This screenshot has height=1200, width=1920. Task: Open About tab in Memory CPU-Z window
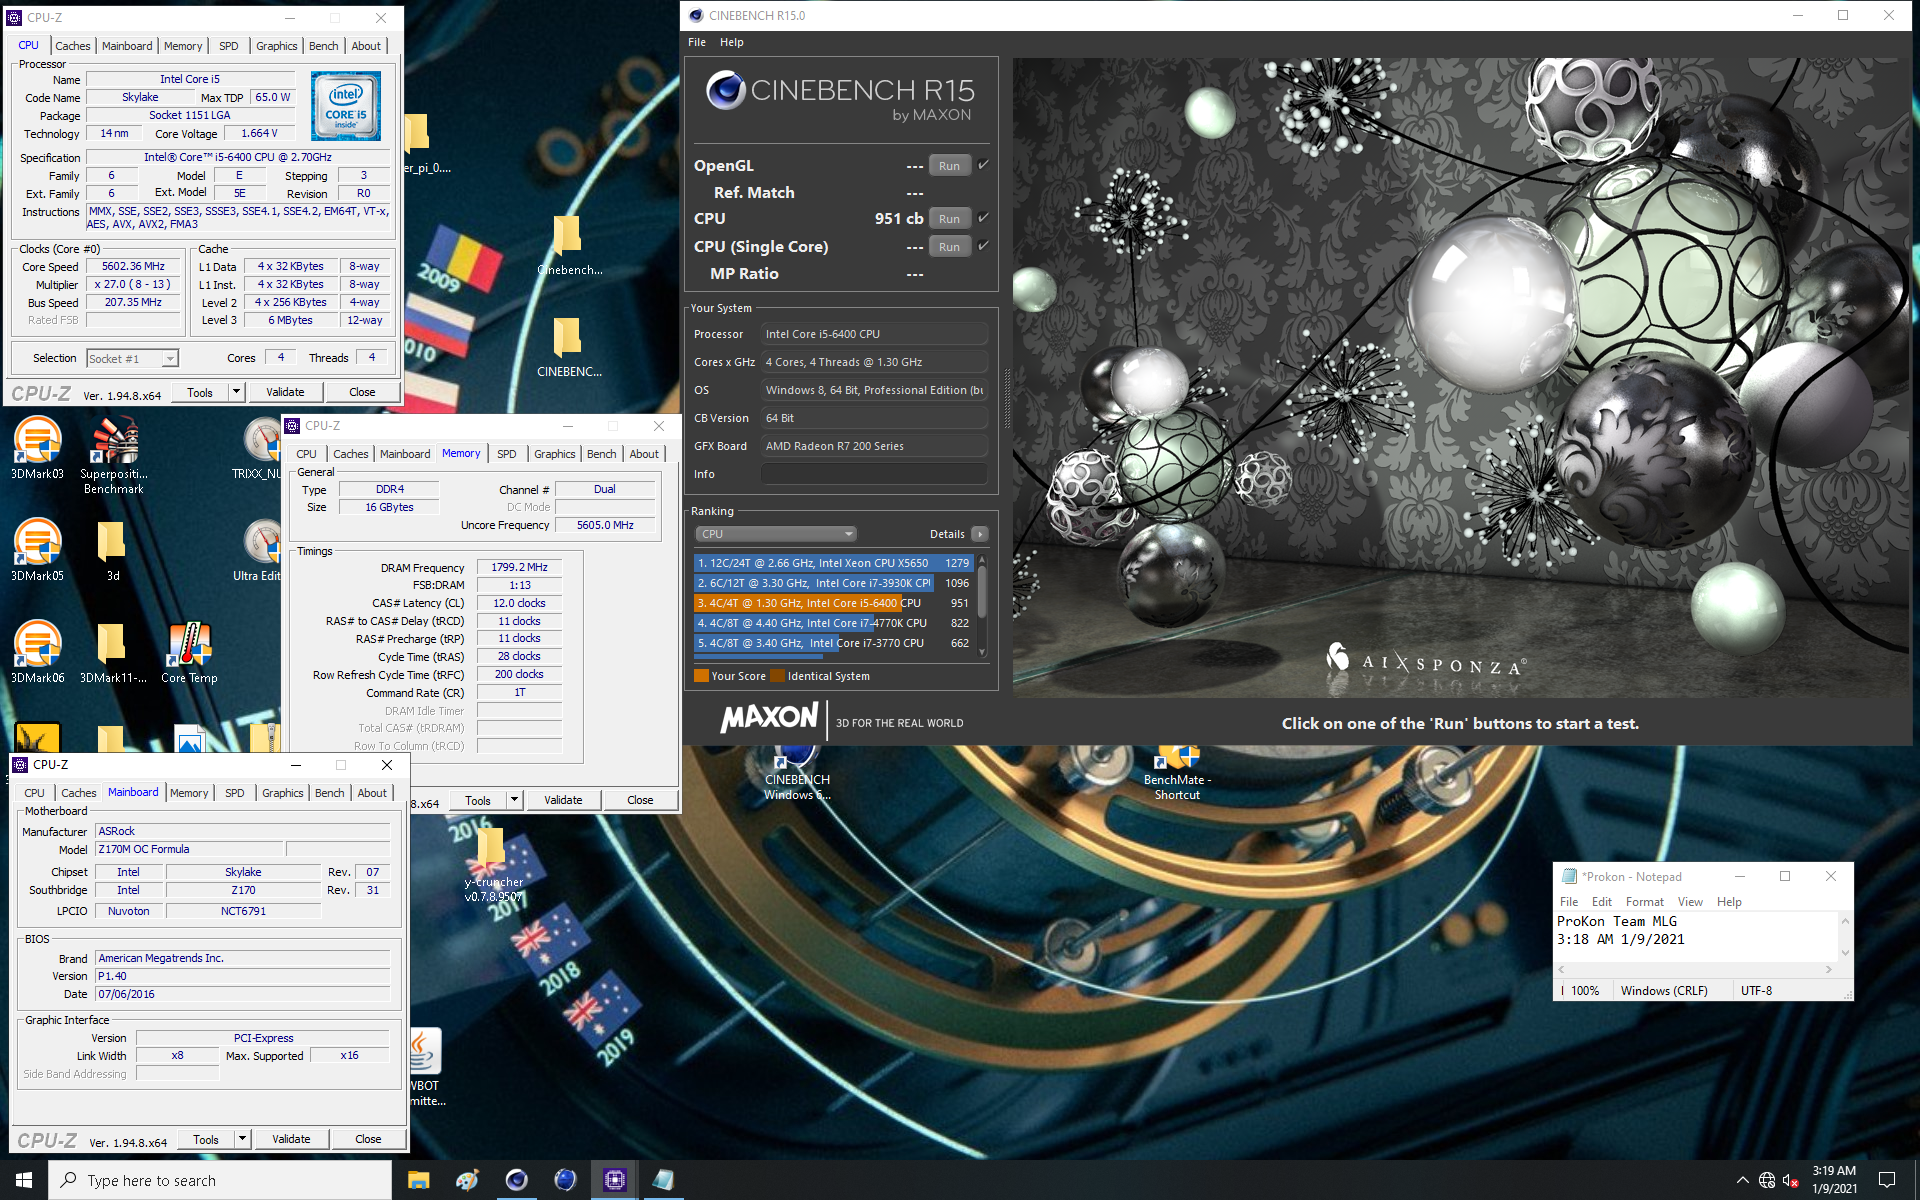pos(644,454)
